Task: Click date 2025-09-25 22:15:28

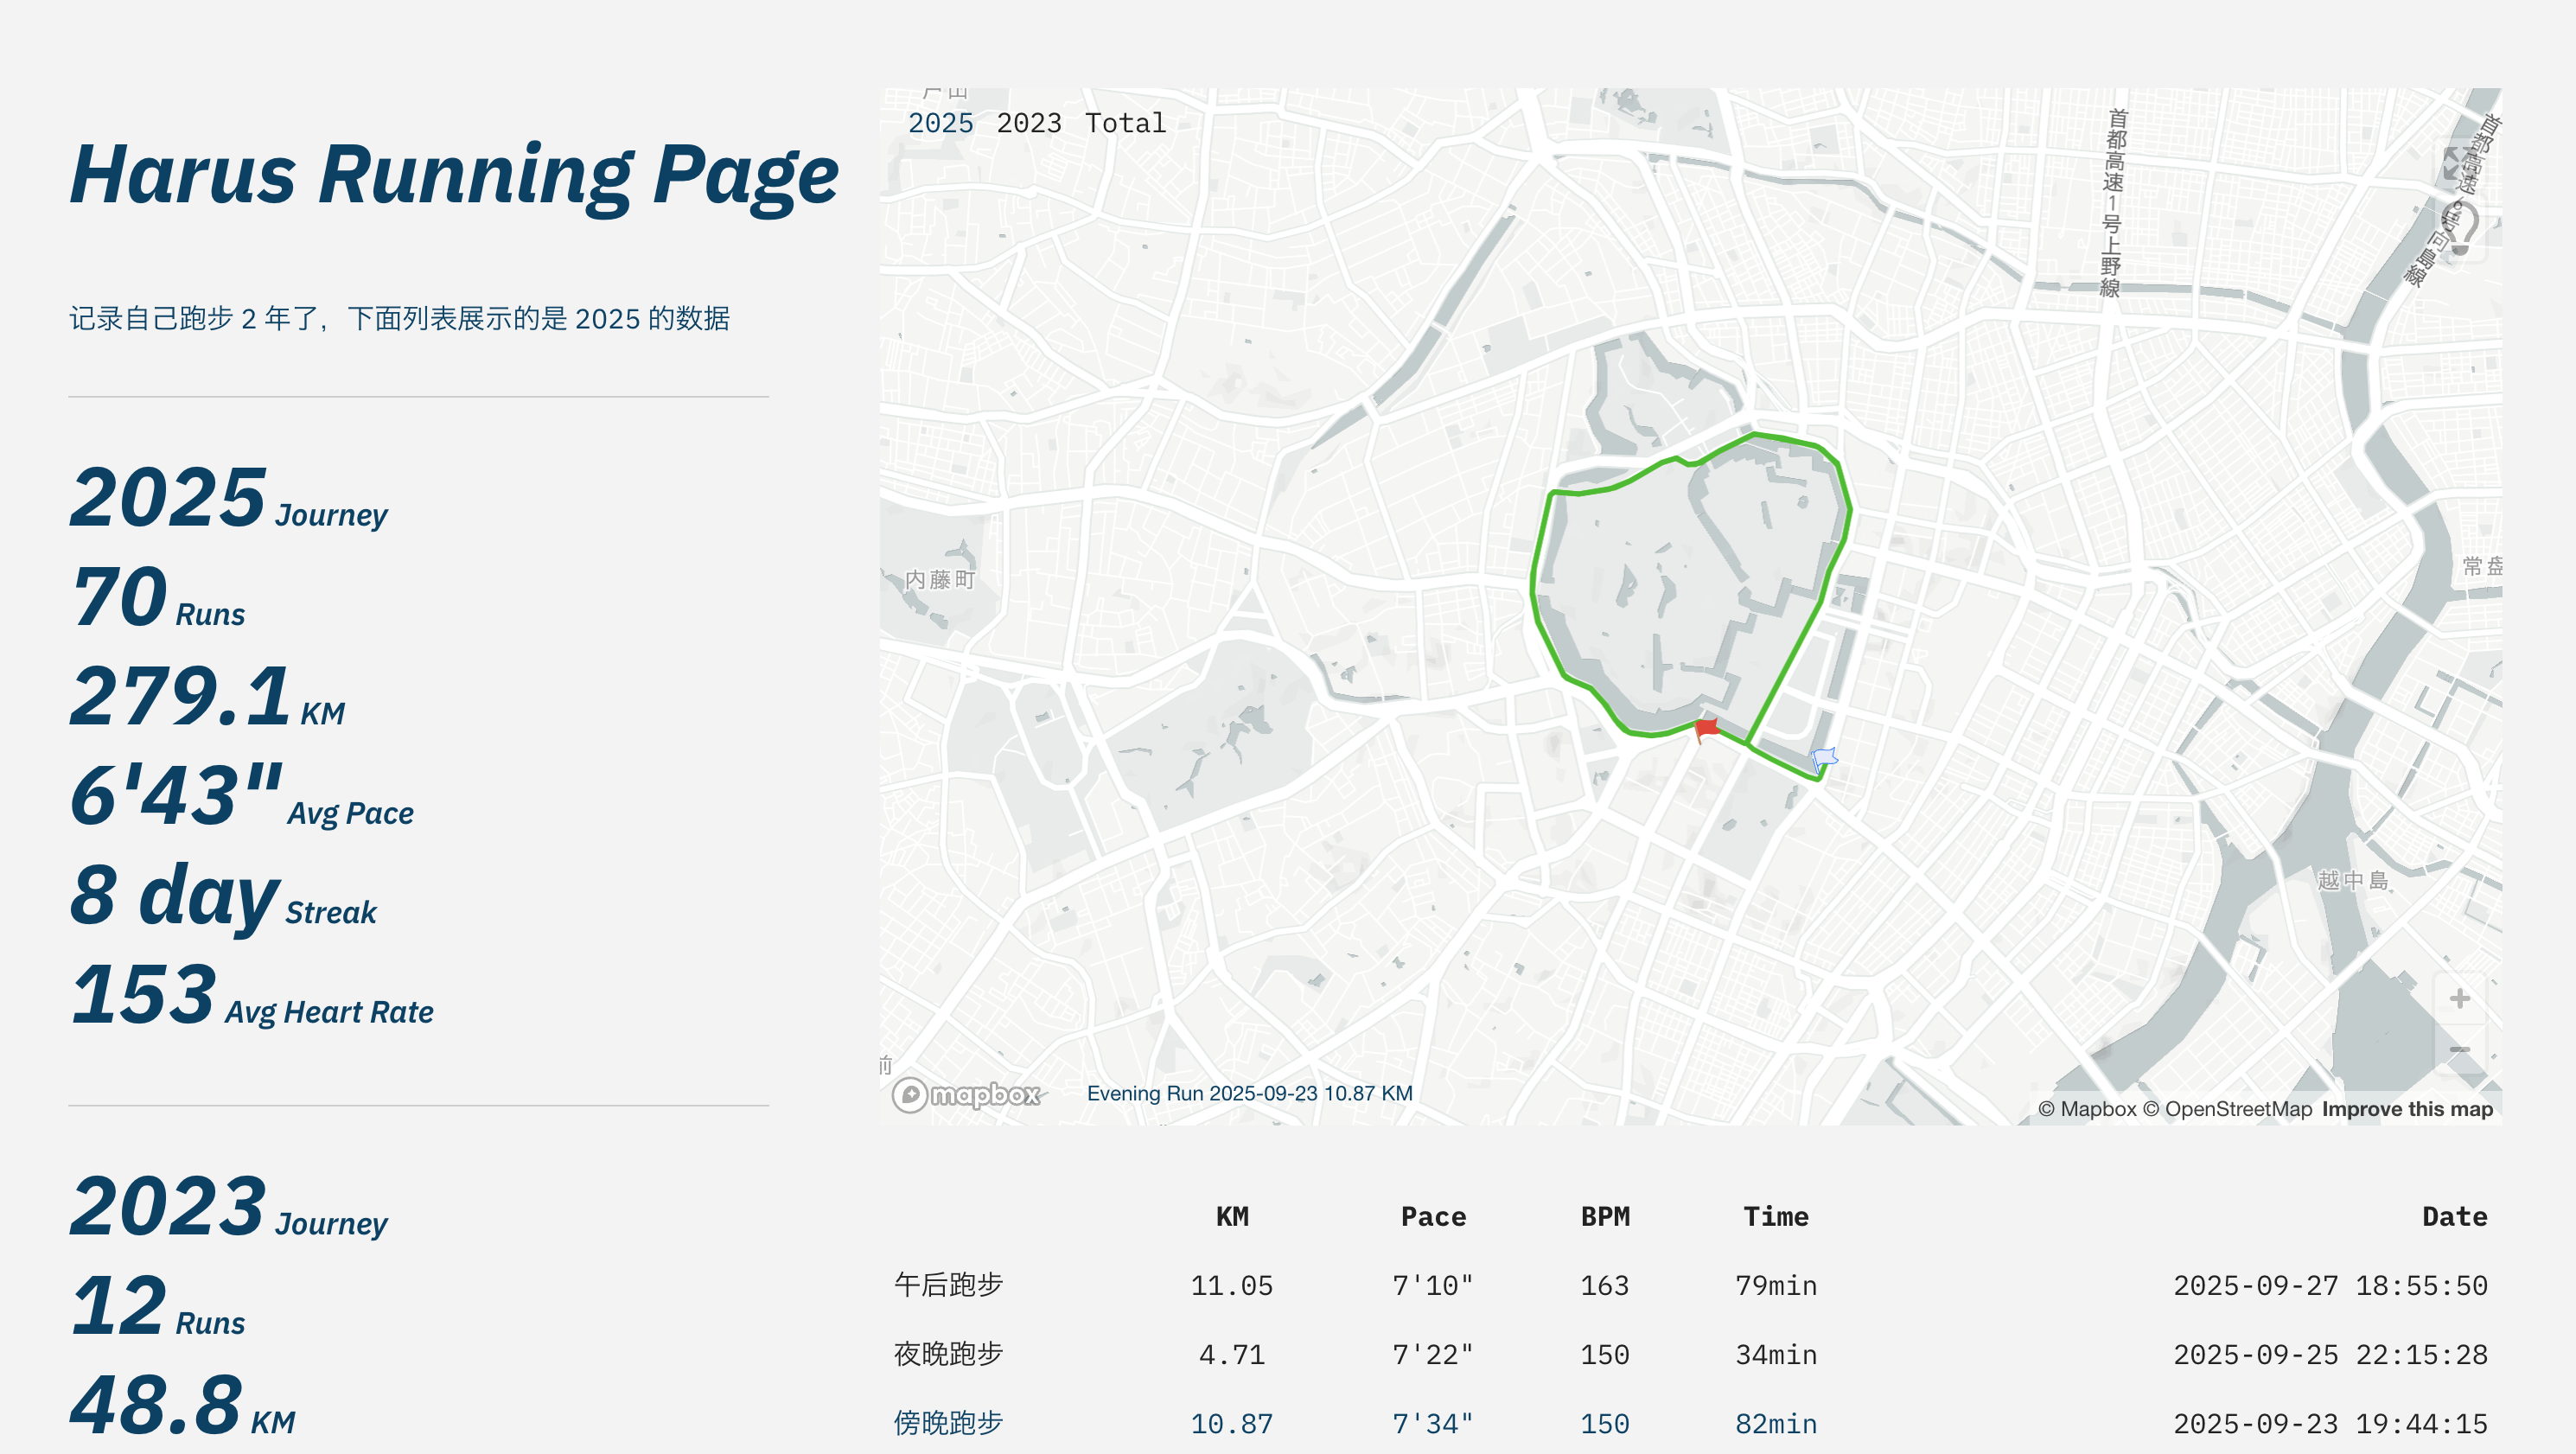Action: coord(2331,1354)
